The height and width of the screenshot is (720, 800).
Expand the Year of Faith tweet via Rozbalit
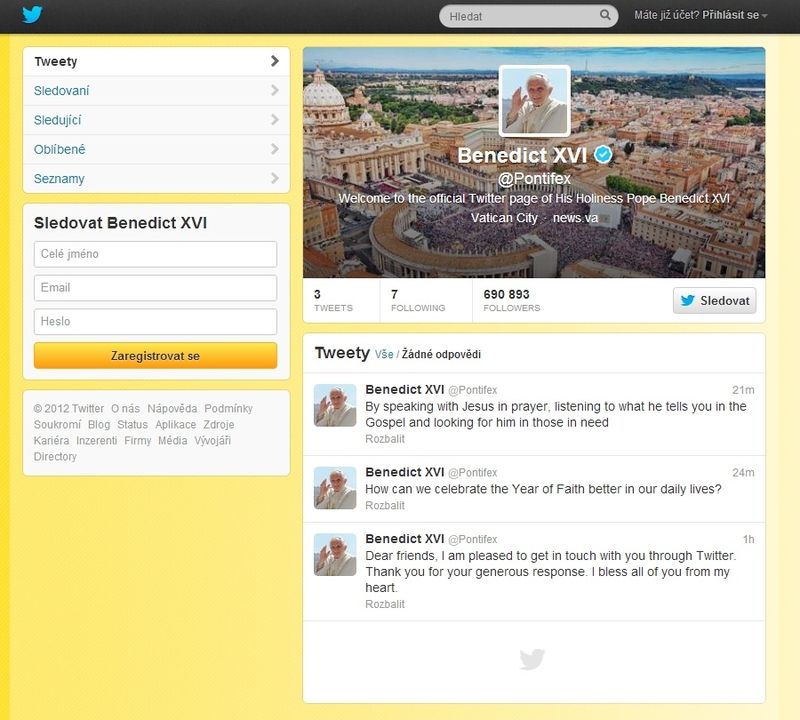click(x=385, y=506)
